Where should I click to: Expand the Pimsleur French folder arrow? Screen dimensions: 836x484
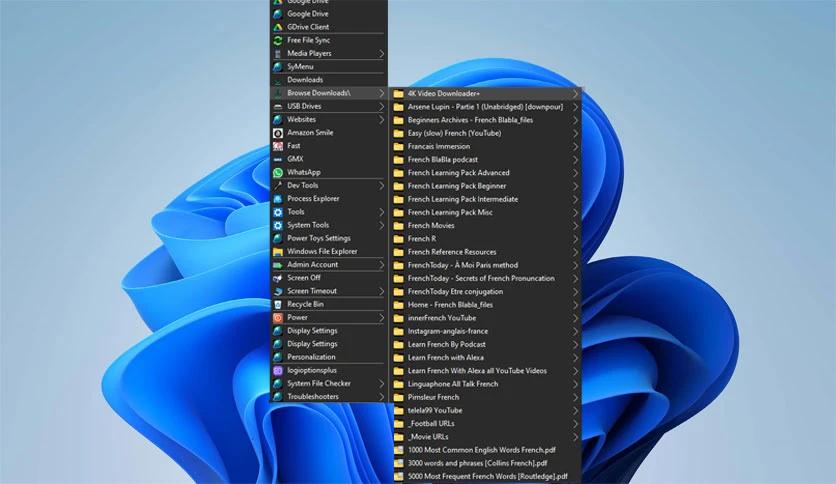click(x=576, y=398)
